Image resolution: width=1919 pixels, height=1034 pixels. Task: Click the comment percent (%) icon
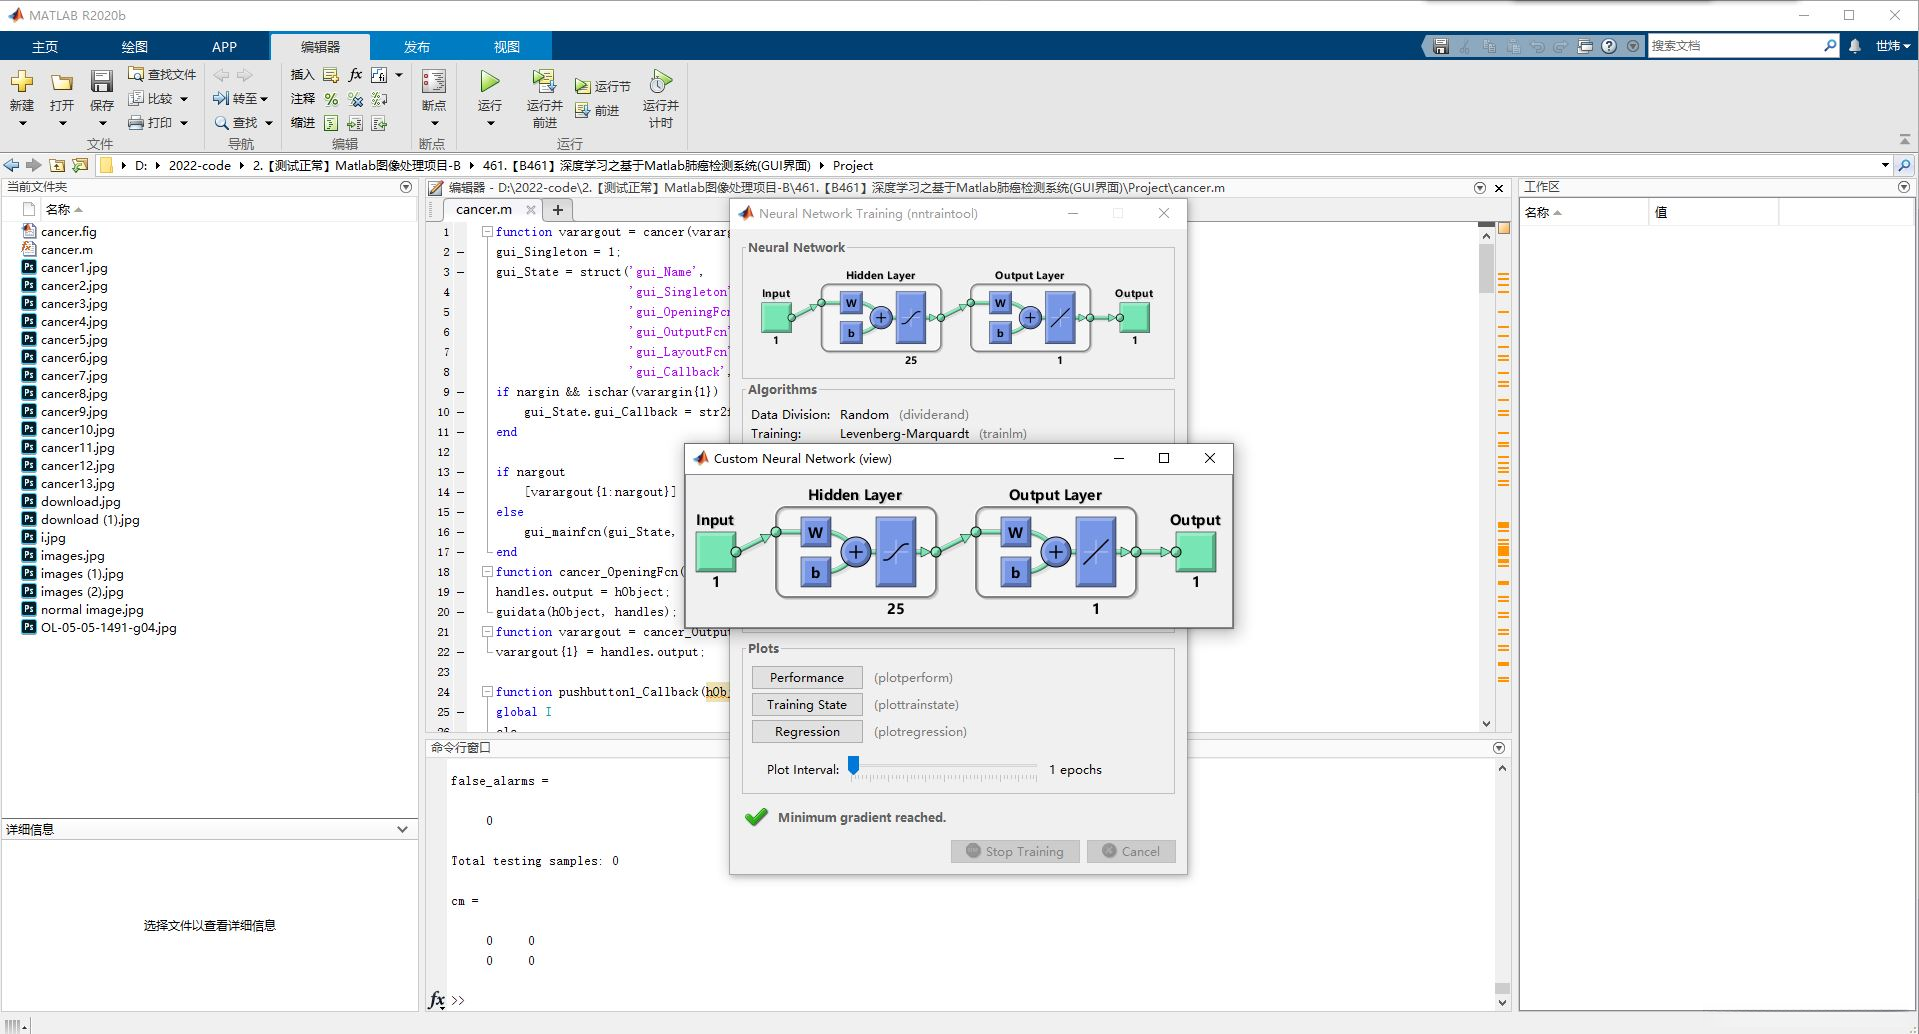tap(331, 99)
